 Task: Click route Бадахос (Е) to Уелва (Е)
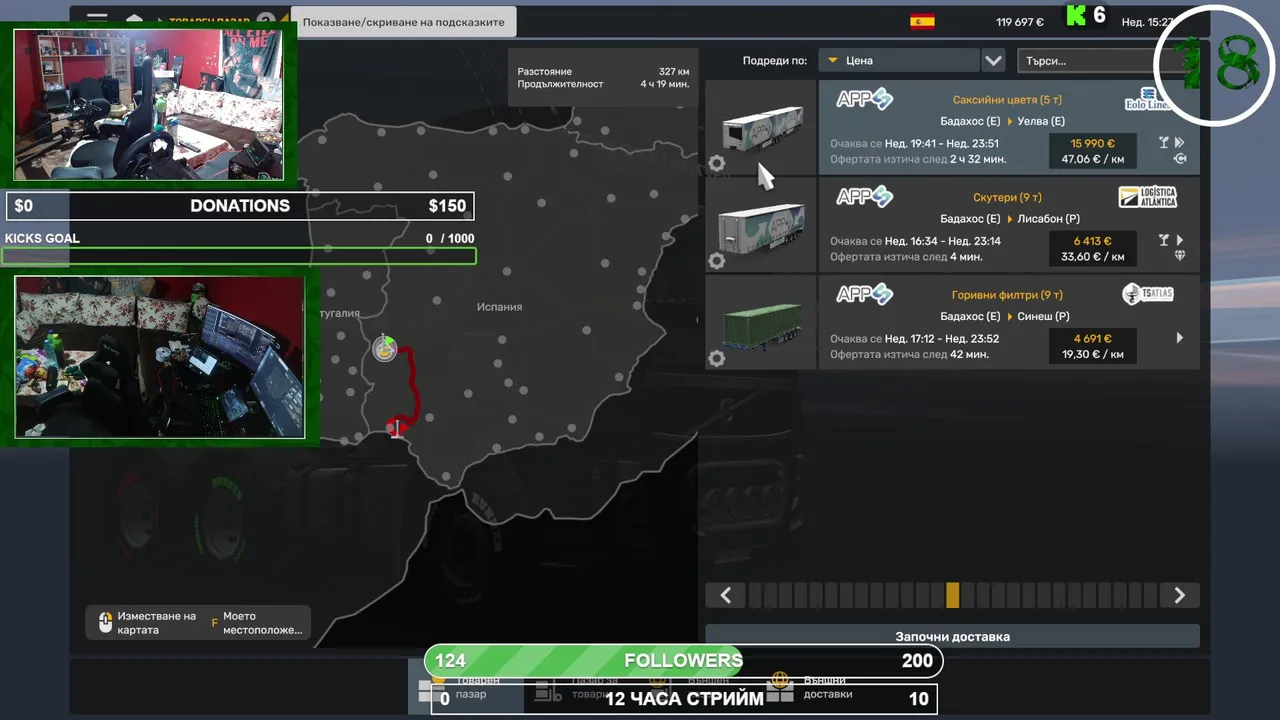1002,121
